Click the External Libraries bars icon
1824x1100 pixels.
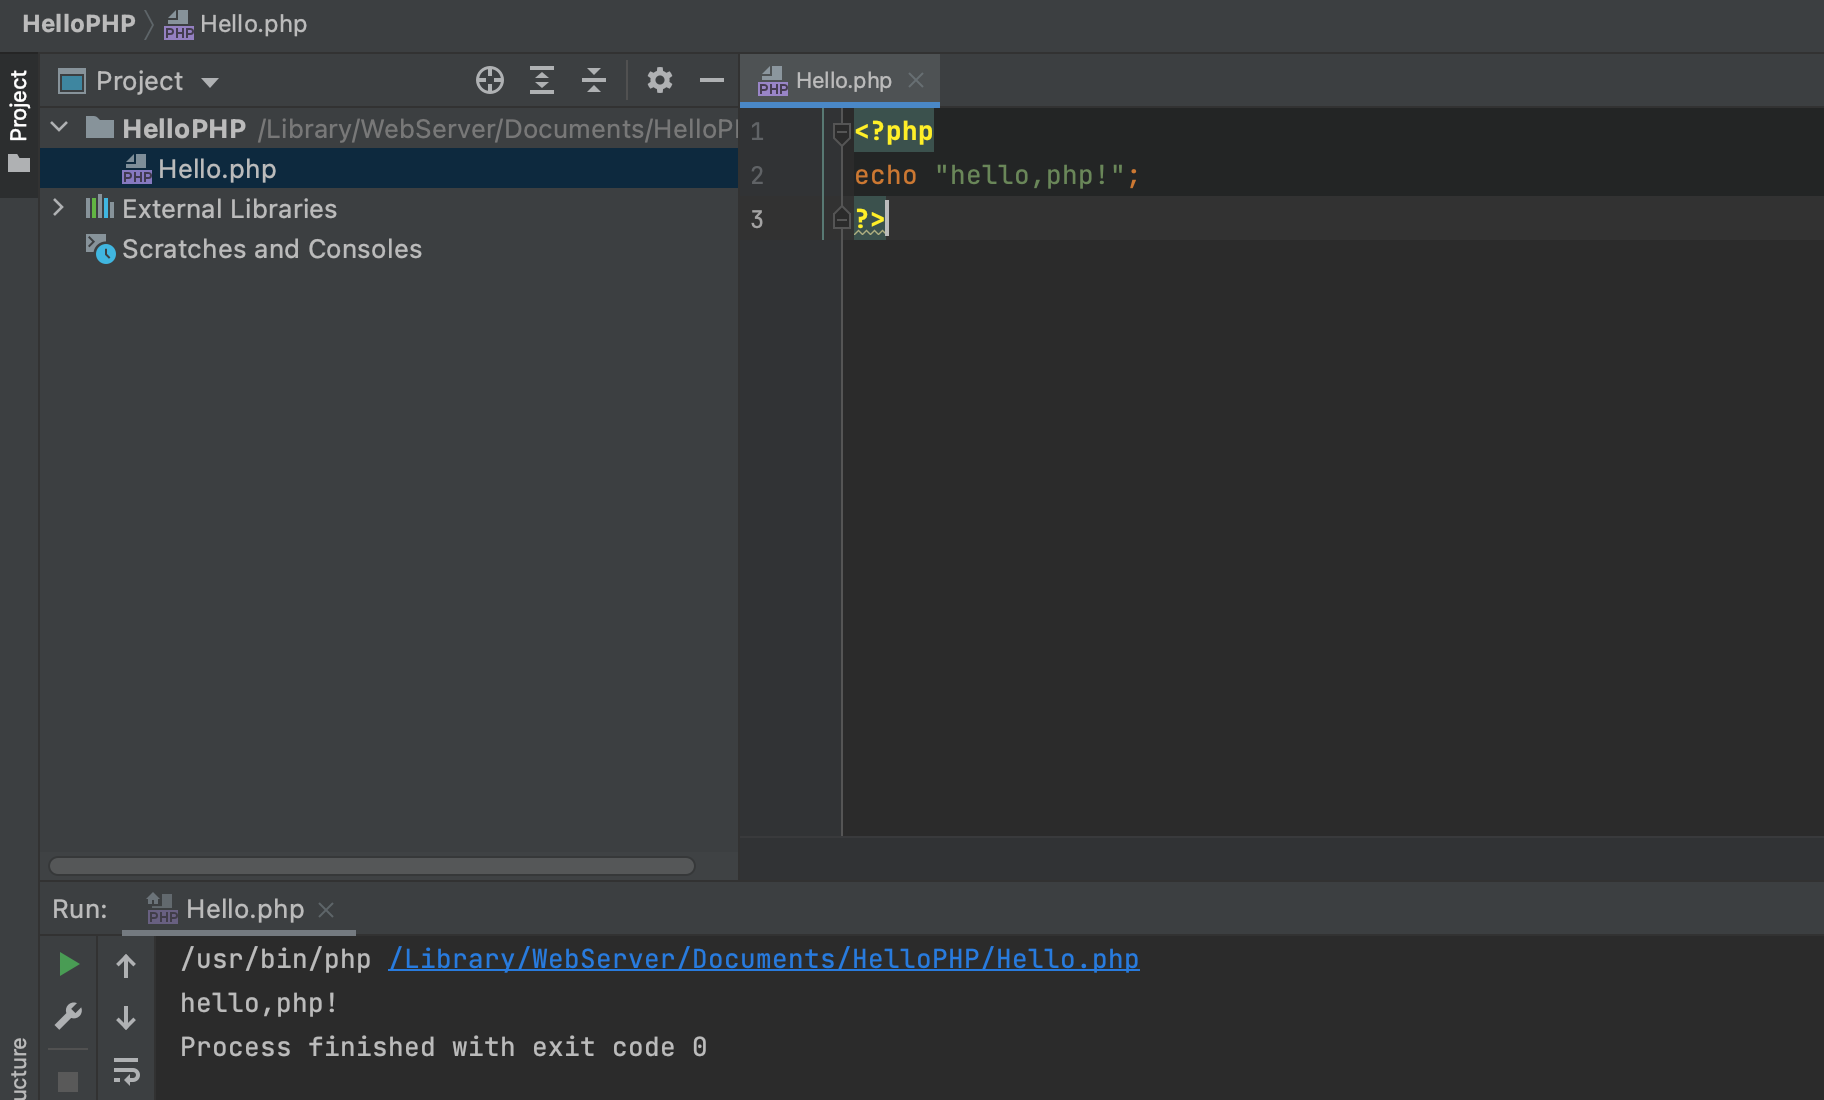coord(100,208)
